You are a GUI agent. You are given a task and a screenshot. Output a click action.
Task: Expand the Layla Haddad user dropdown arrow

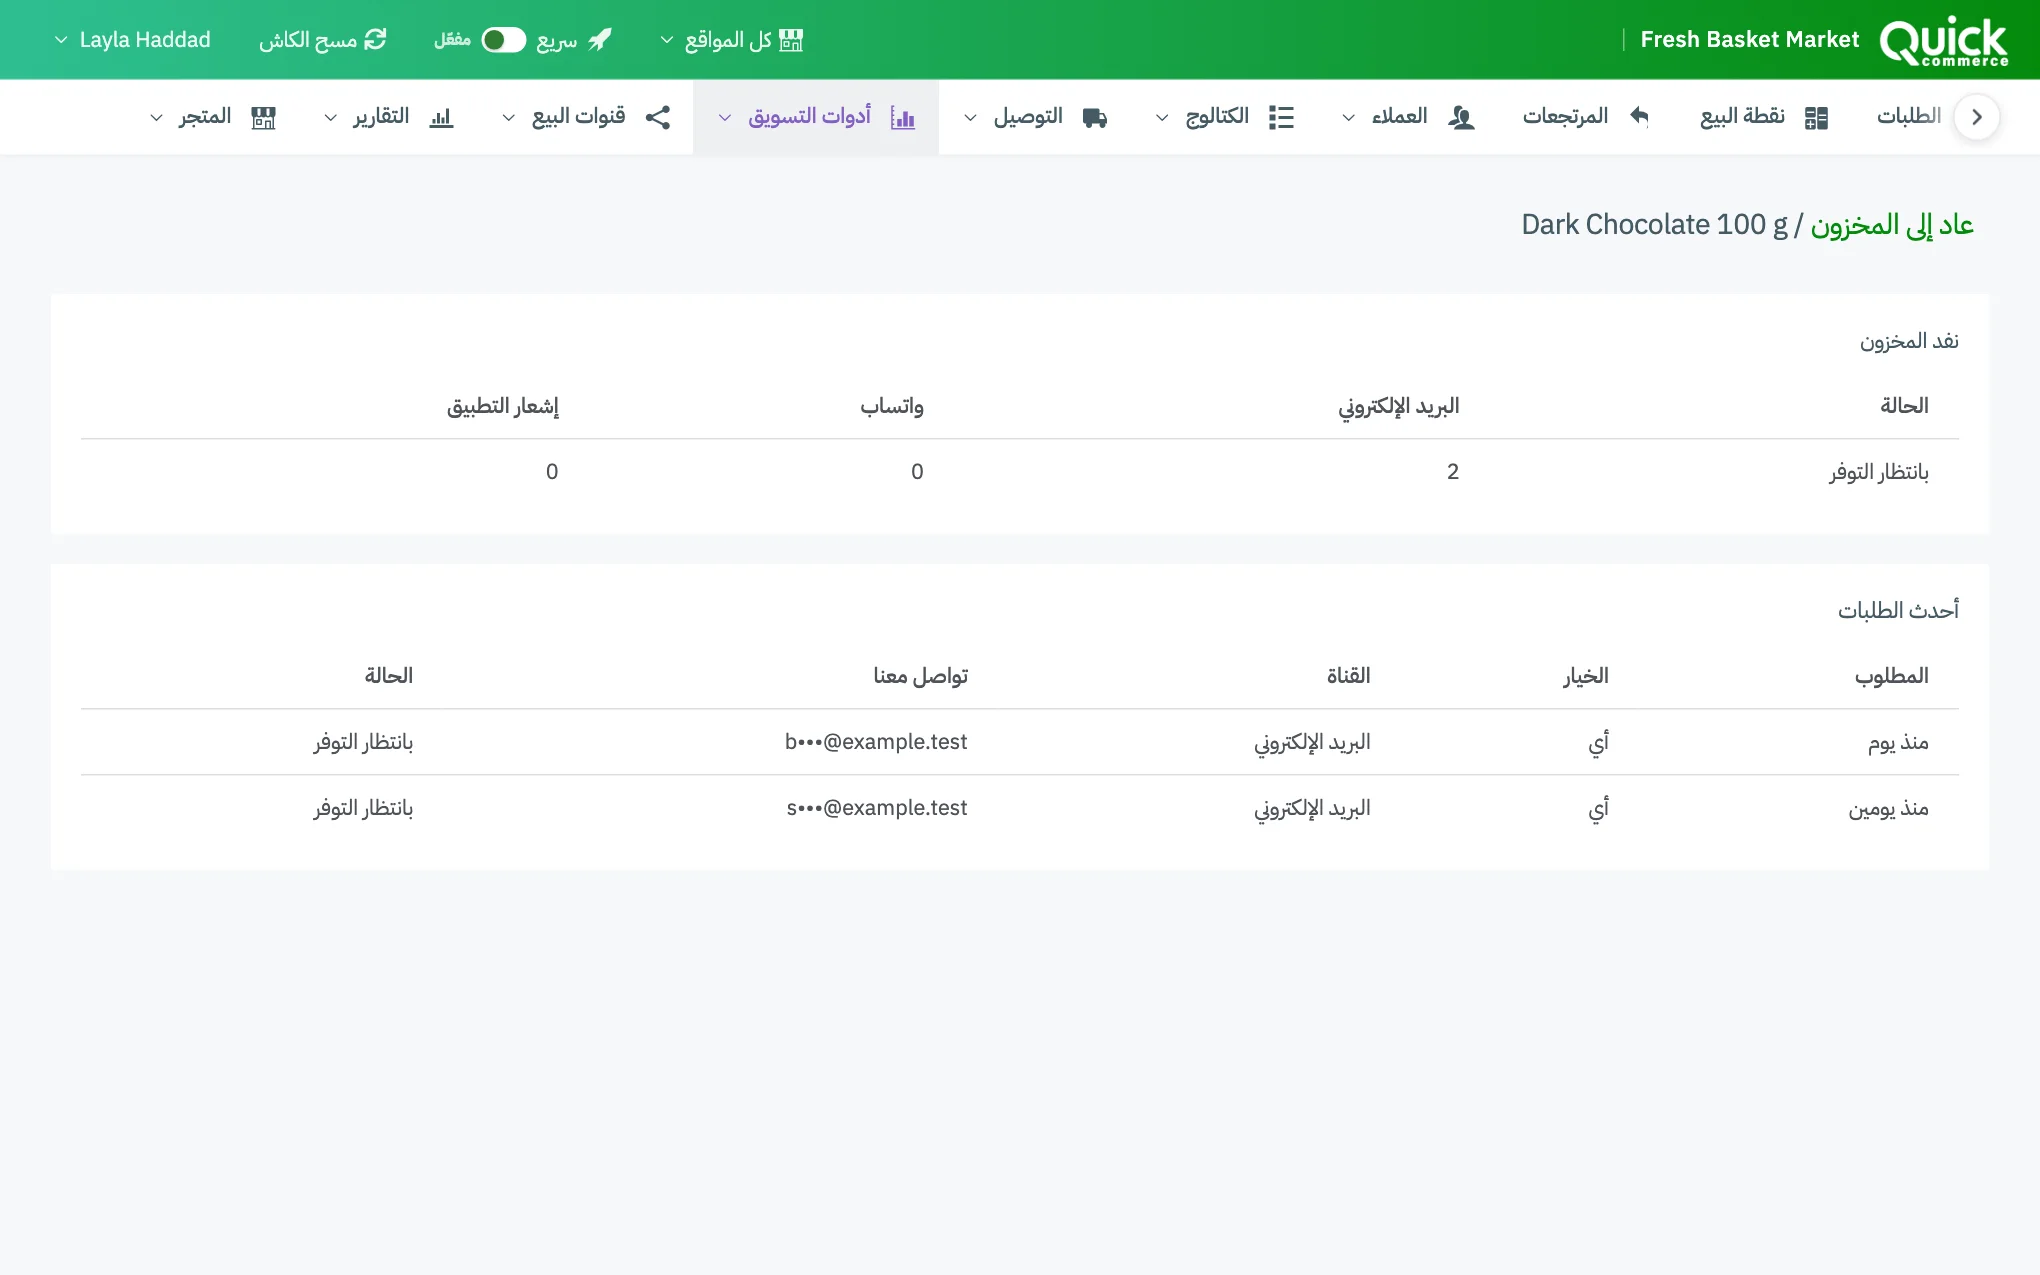point(61,40)
